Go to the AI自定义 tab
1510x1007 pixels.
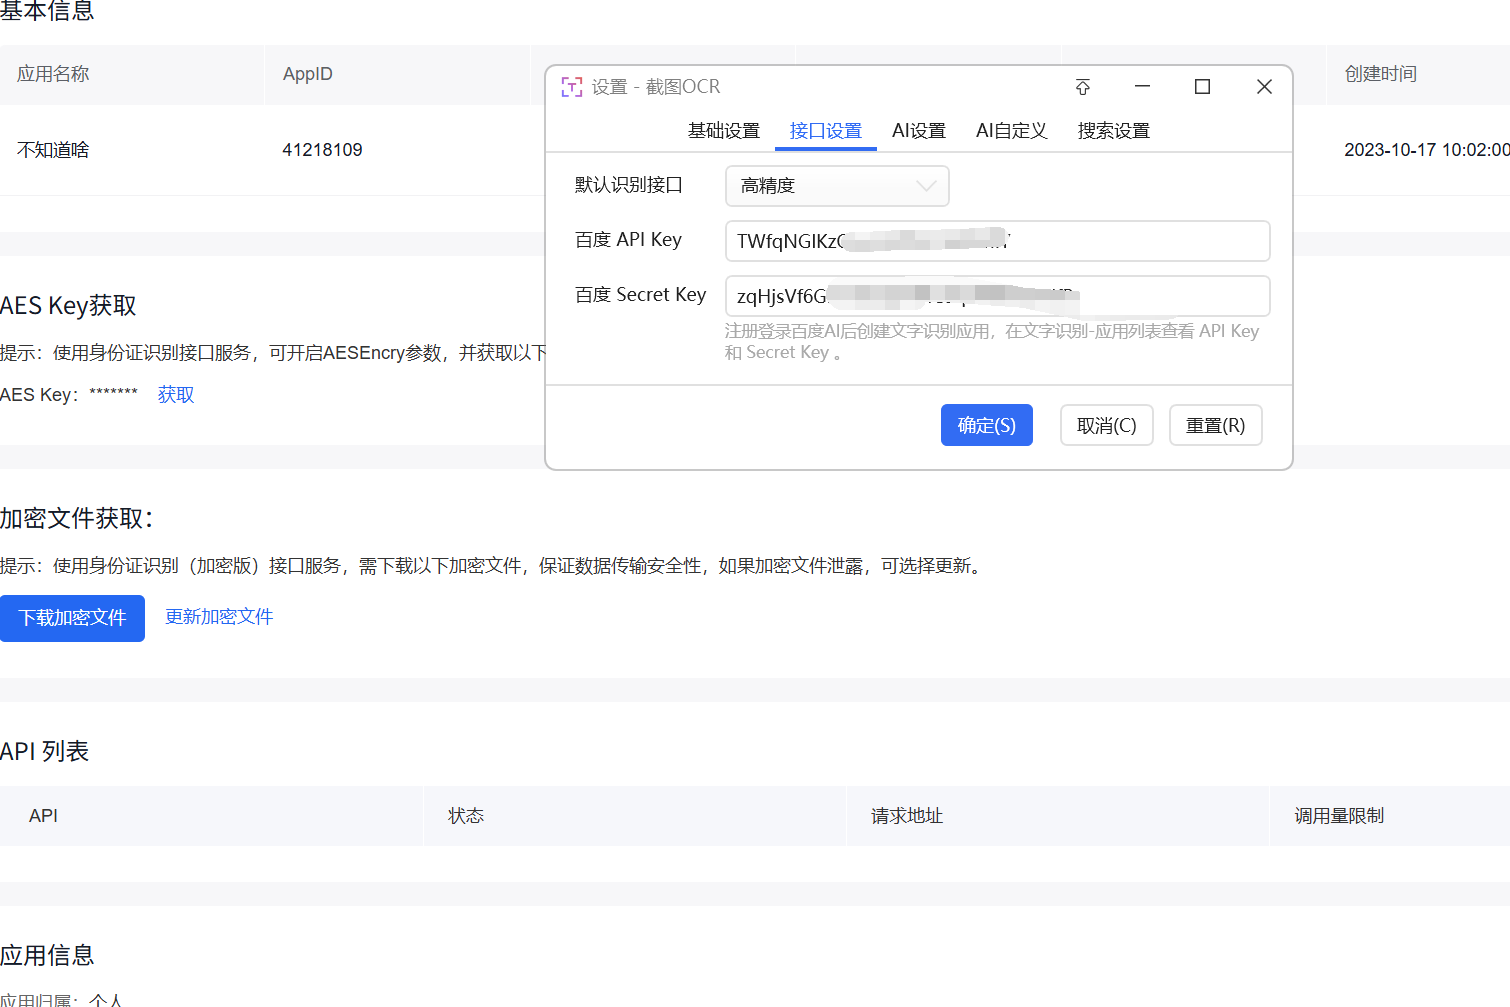[1011, 131]
